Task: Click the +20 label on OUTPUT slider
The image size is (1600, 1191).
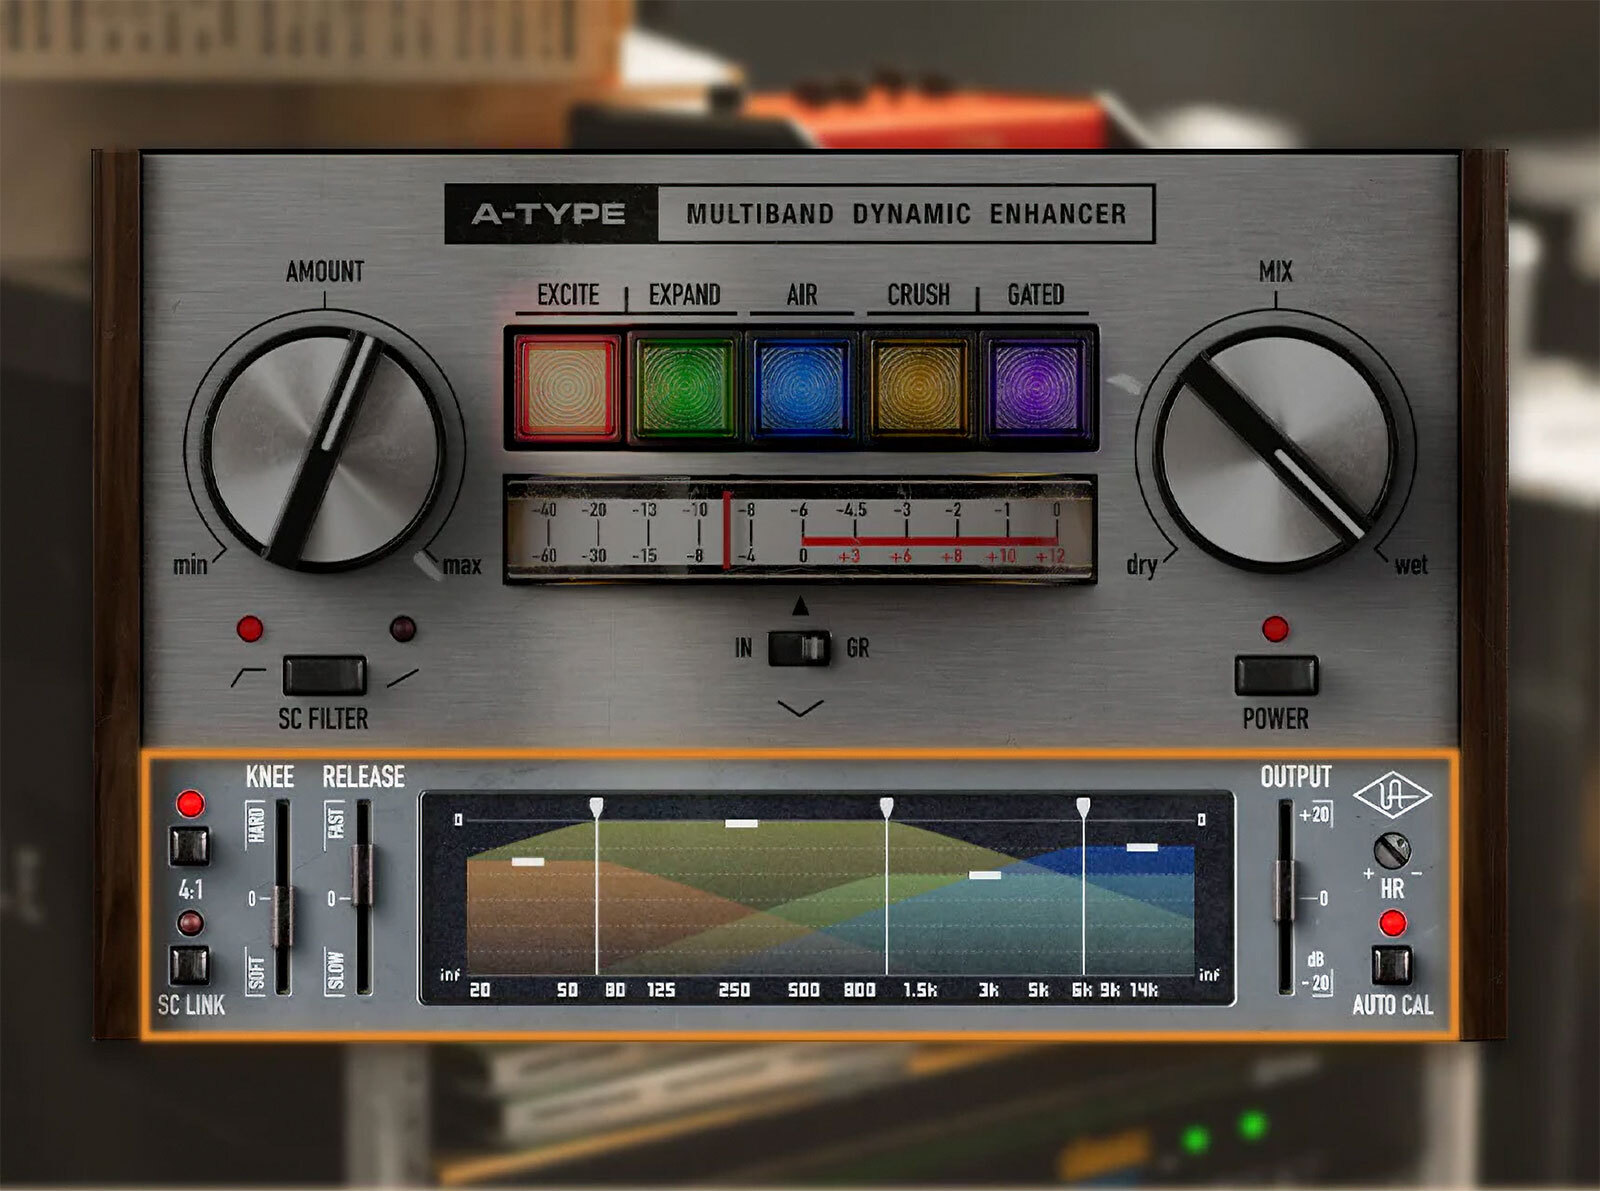Action: (x=1314, y=814)
